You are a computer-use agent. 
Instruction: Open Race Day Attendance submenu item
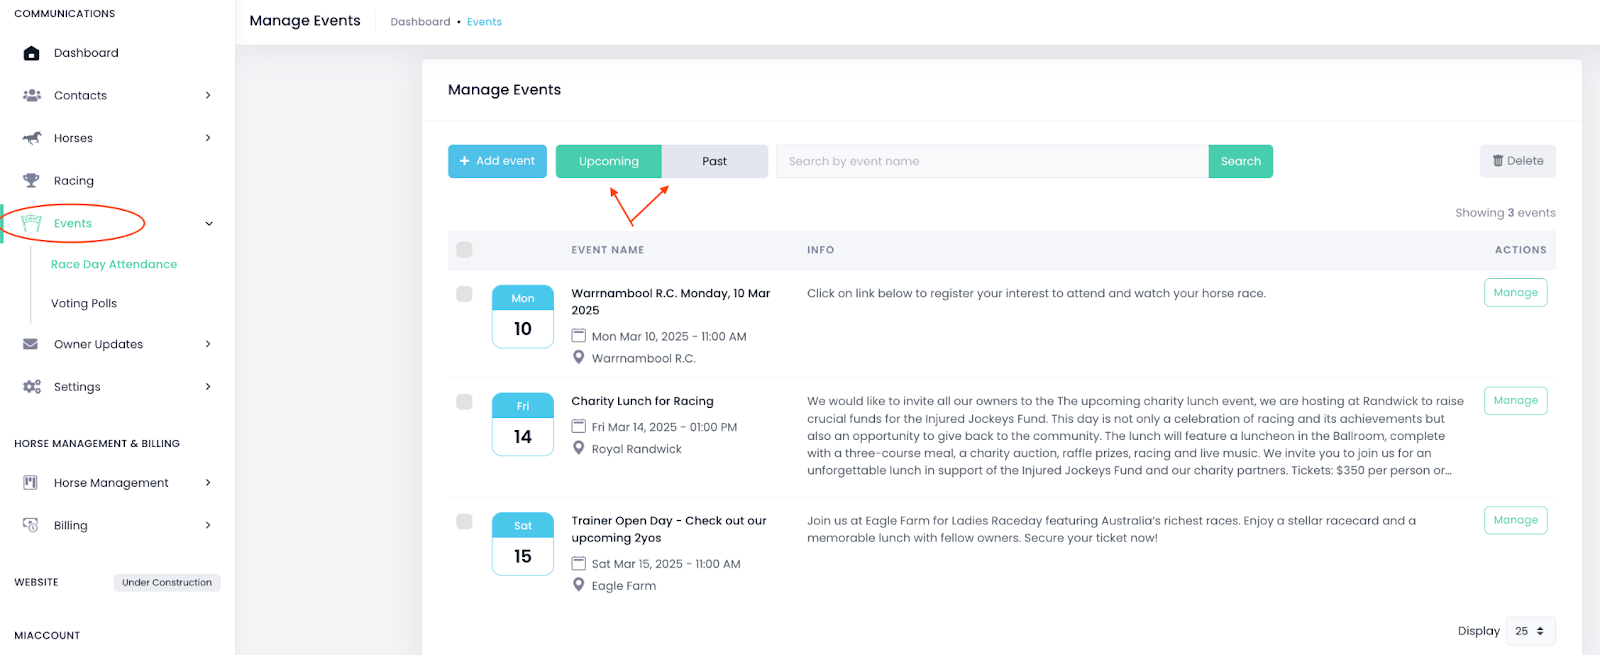click(x=114, y=265)
